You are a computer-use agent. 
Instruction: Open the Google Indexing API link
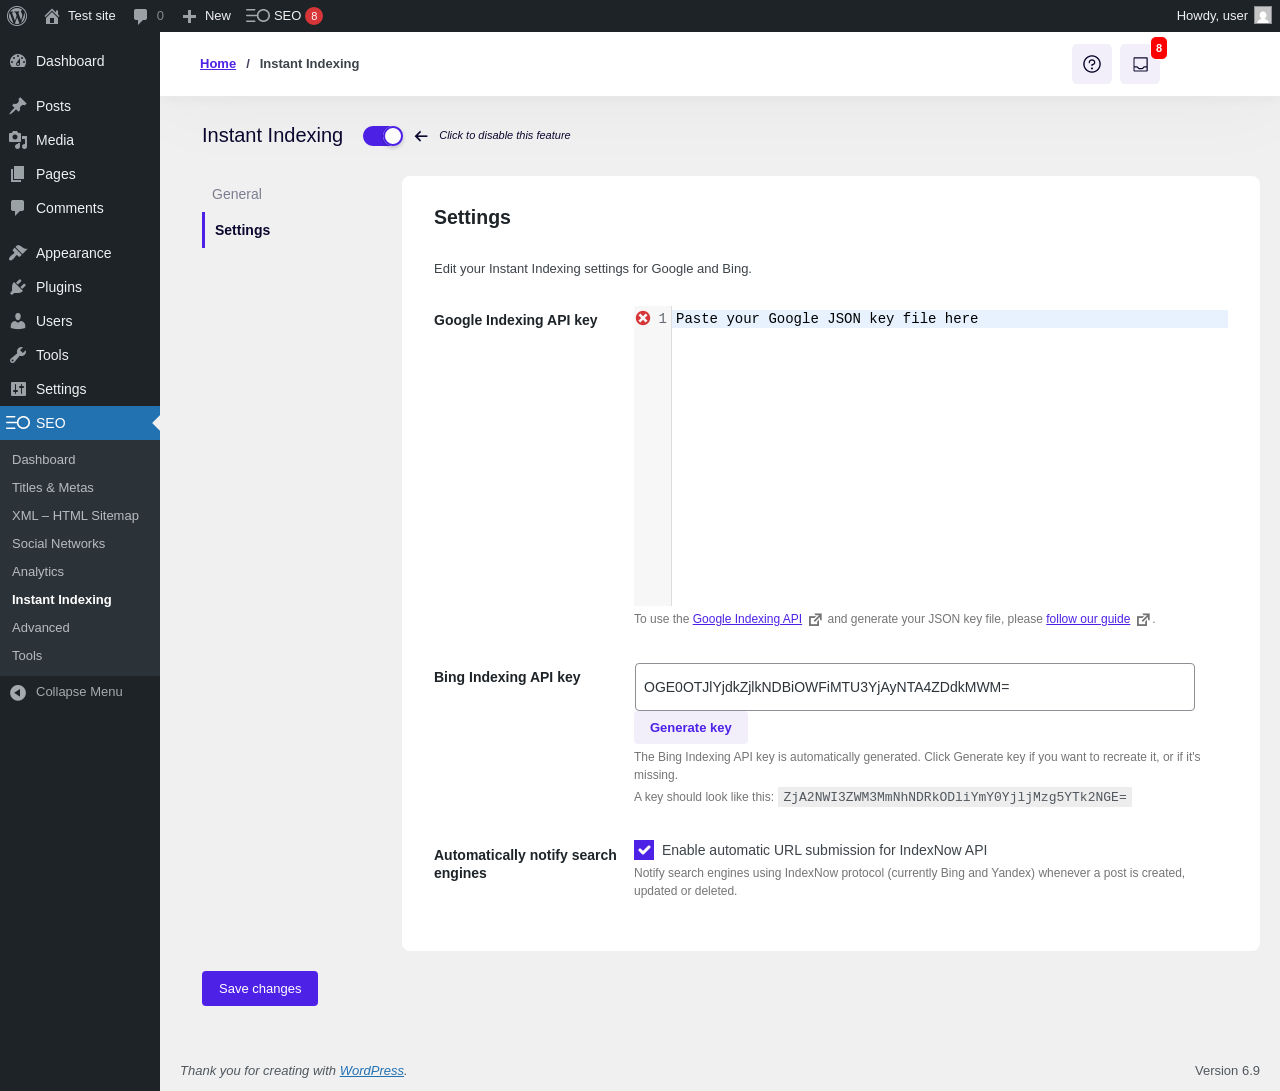tap(747, 619)
